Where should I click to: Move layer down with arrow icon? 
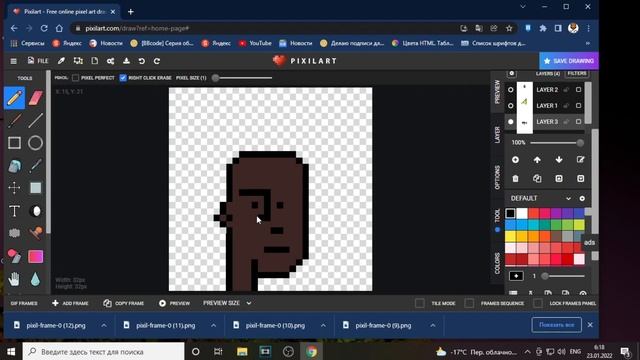559,160
